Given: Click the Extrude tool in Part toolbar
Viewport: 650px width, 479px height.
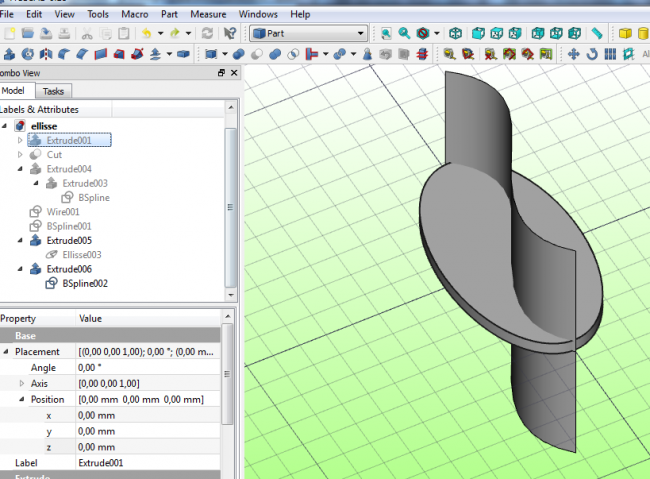Looking at the screenshot, I should [x=10, y=53].
